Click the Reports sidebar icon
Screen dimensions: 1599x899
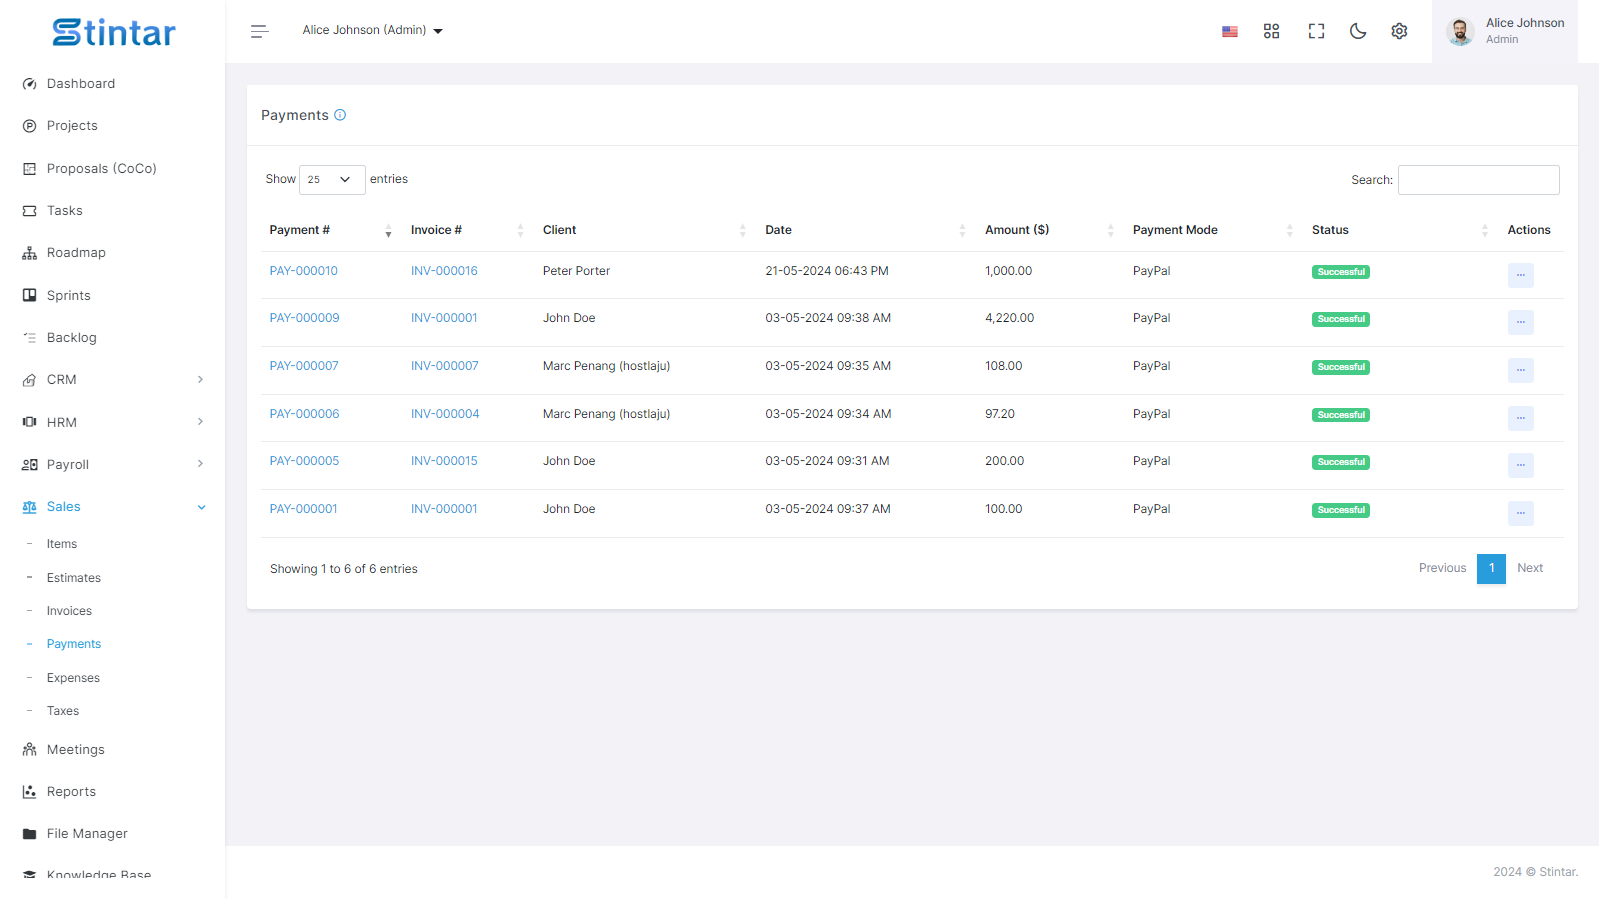pyautogui.click(x=29, y=792)
